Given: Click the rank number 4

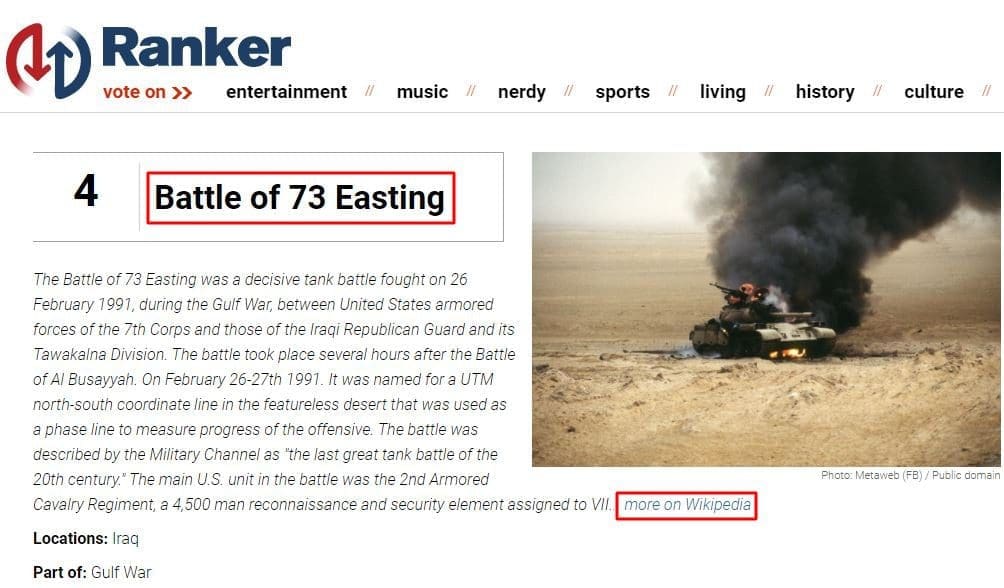Looking at the screenshot, I should coord(86,191).
